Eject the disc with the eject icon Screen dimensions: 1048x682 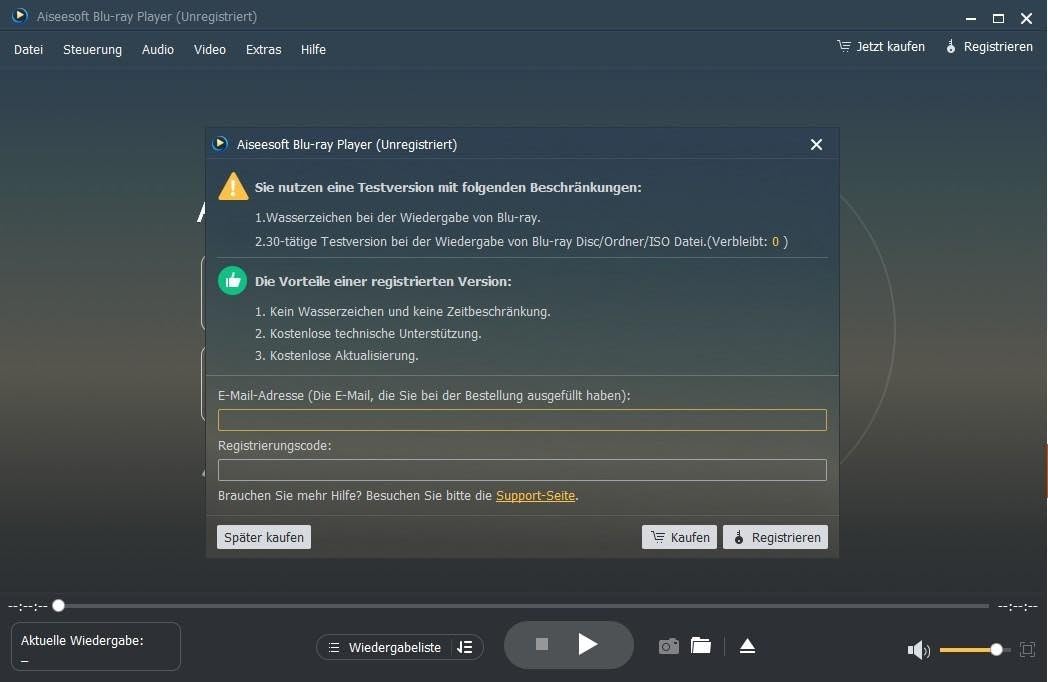(x=747, y=647)
